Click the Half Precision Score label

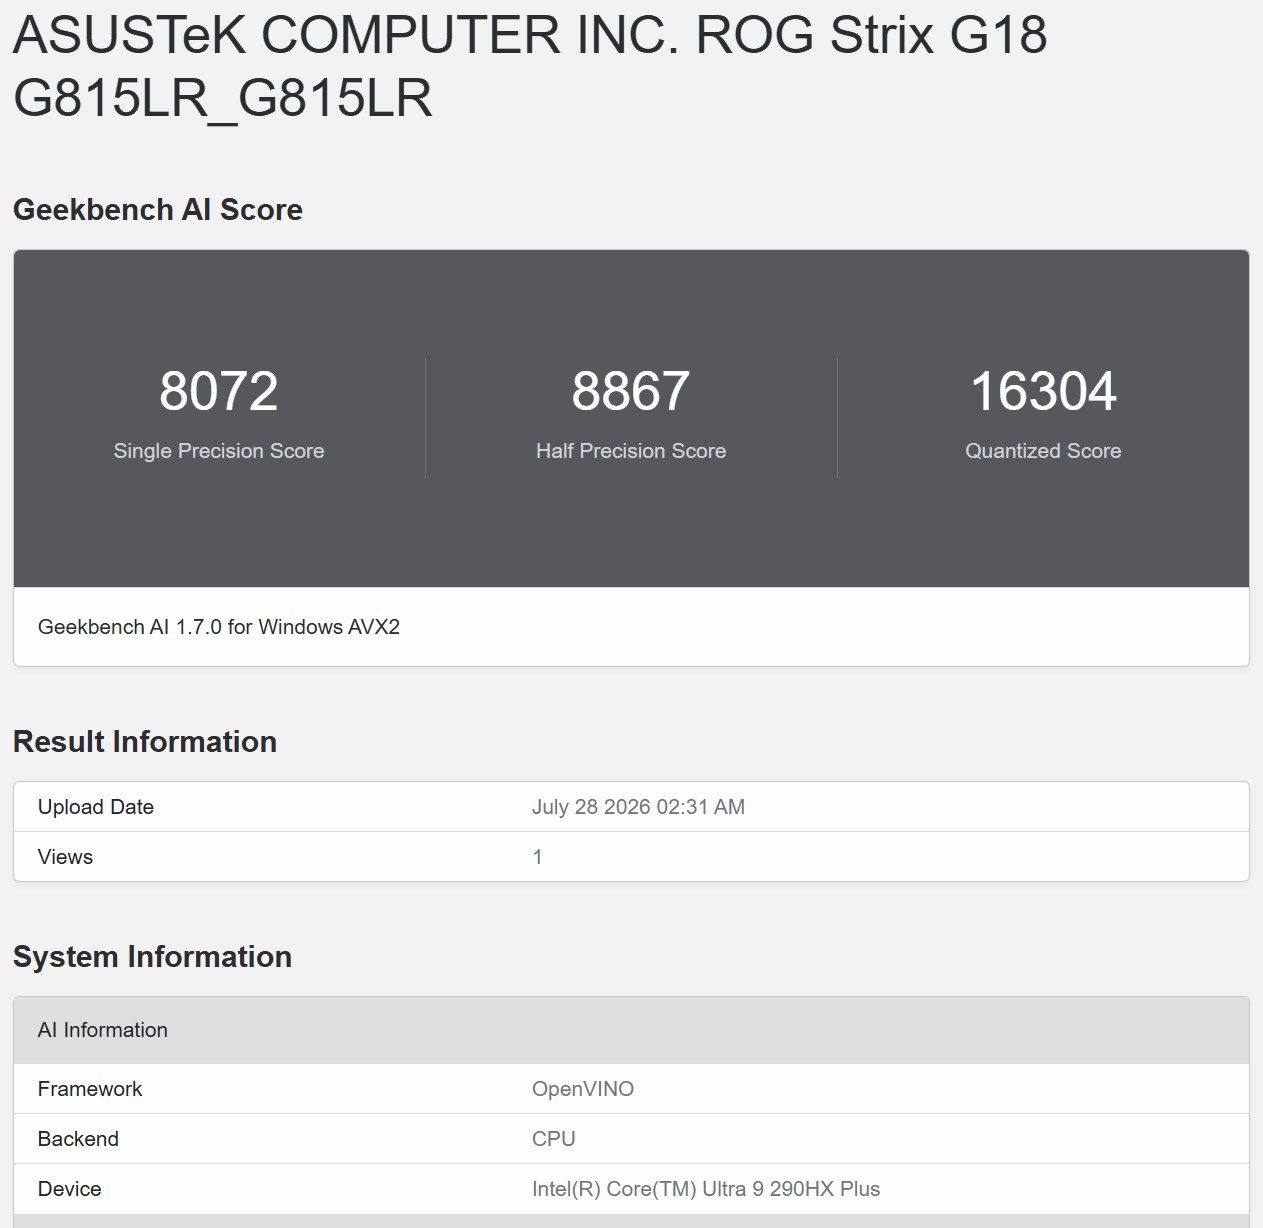point(631,451)
